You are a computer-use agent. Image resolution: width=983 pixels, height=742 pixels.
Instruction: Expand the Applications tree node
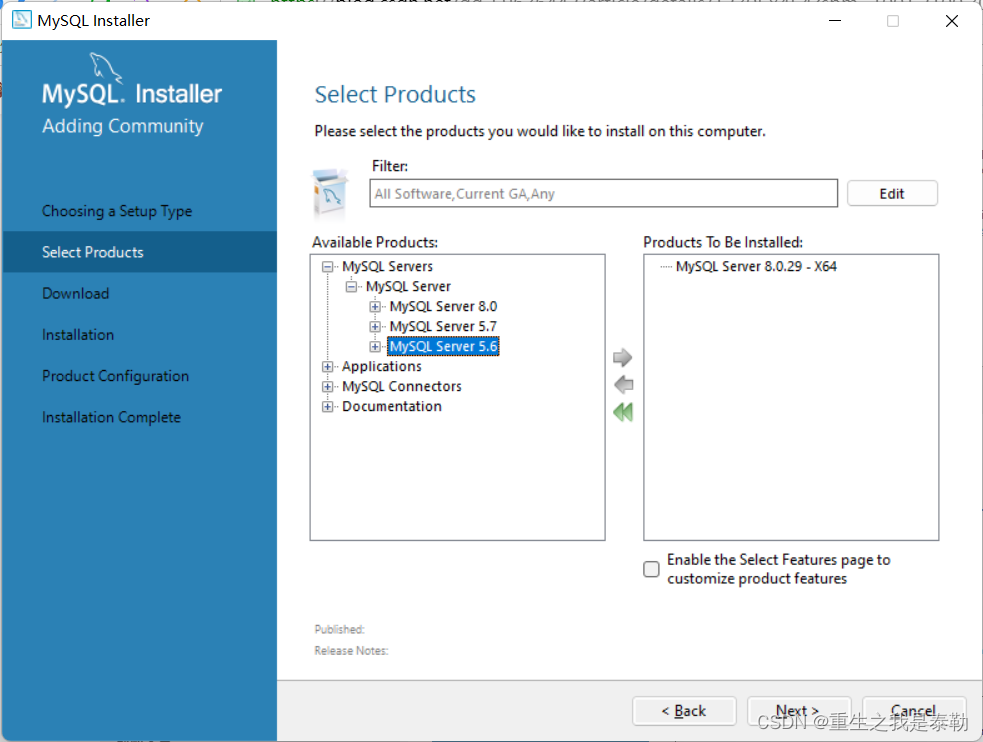click(x=327, y=367)
